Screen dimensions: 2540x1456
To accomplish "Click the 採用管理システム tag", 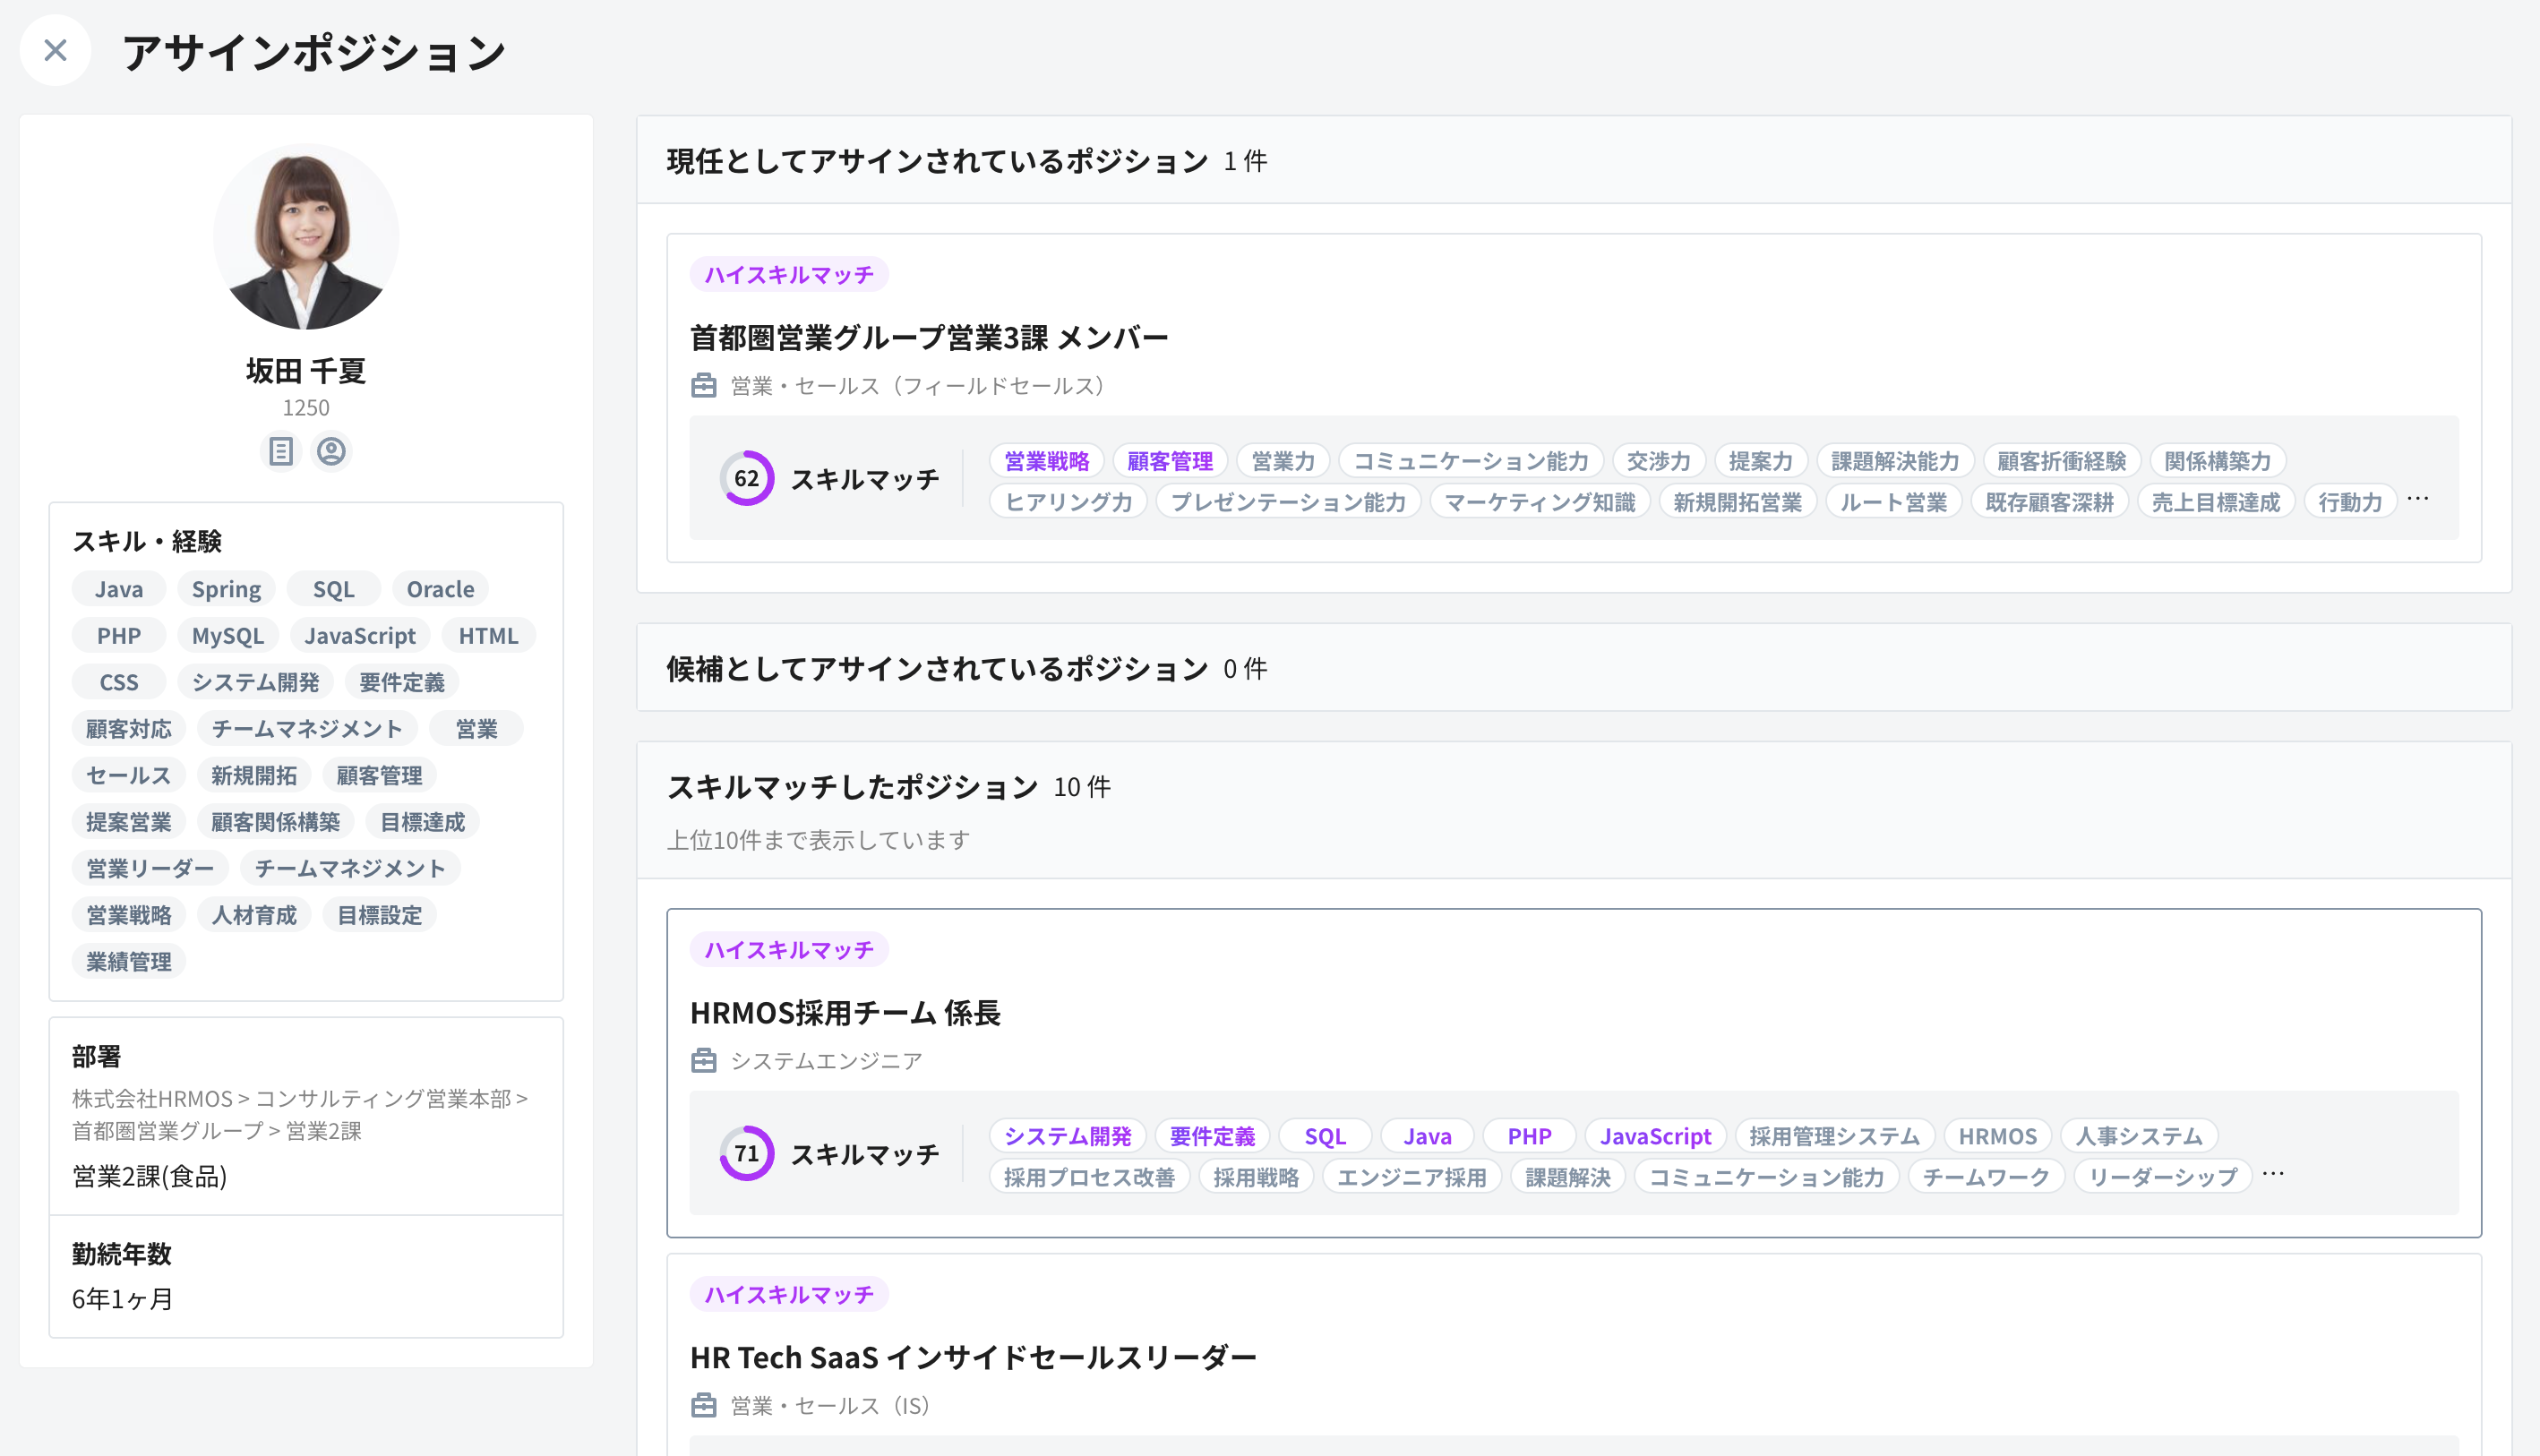I will (1835, 1136).
